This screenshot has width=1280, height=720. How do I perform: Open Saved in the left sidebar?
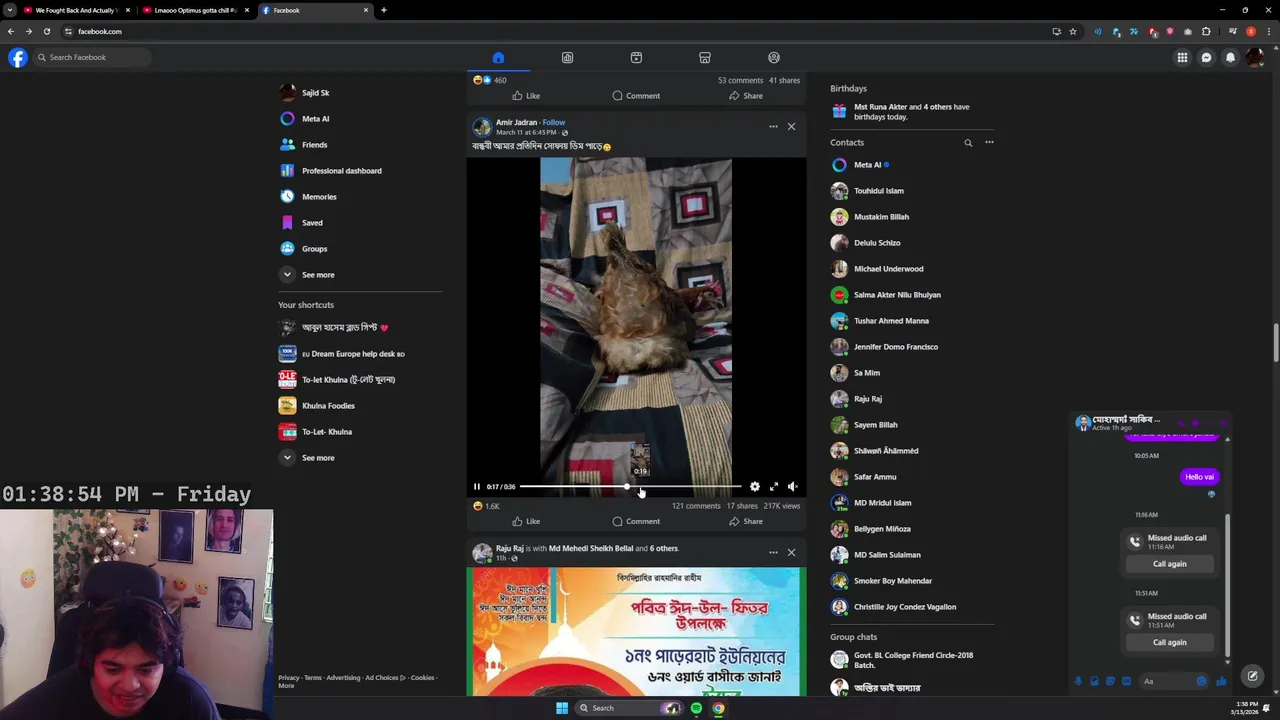coord(360,222)
